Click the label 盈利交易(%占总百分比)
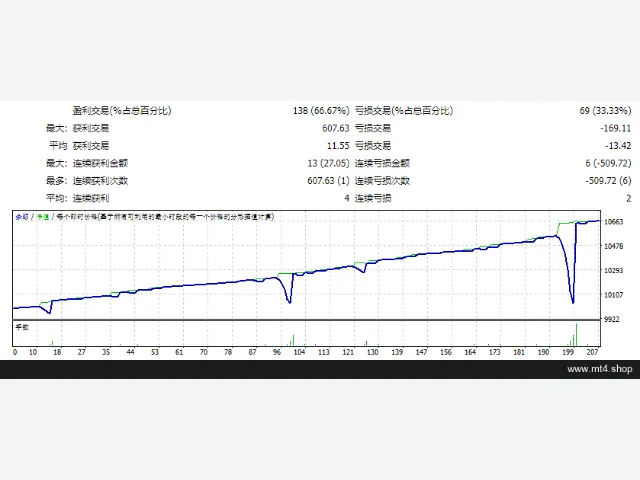Screen dimensions: 640x480 click(122, 111)
